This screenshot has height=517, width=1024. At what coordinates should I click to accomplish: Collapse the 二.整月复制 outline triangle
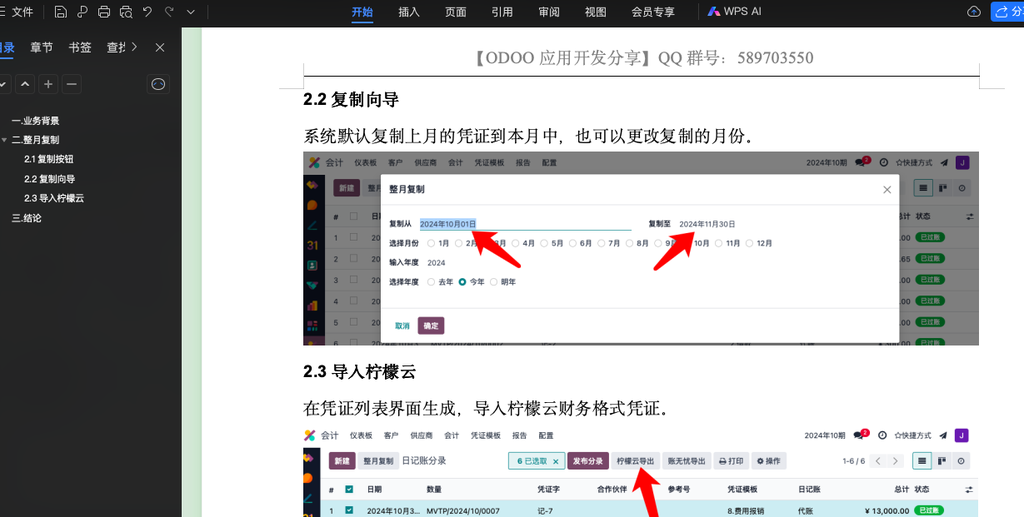(5, 140)
